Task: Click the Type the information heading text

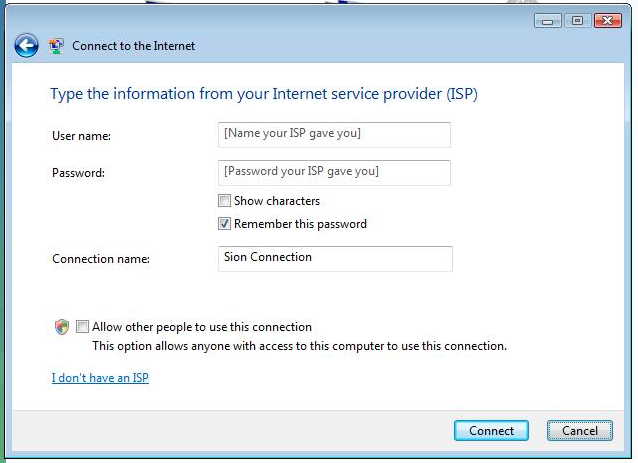Action: pyautogui.click(x=264, y=94)
